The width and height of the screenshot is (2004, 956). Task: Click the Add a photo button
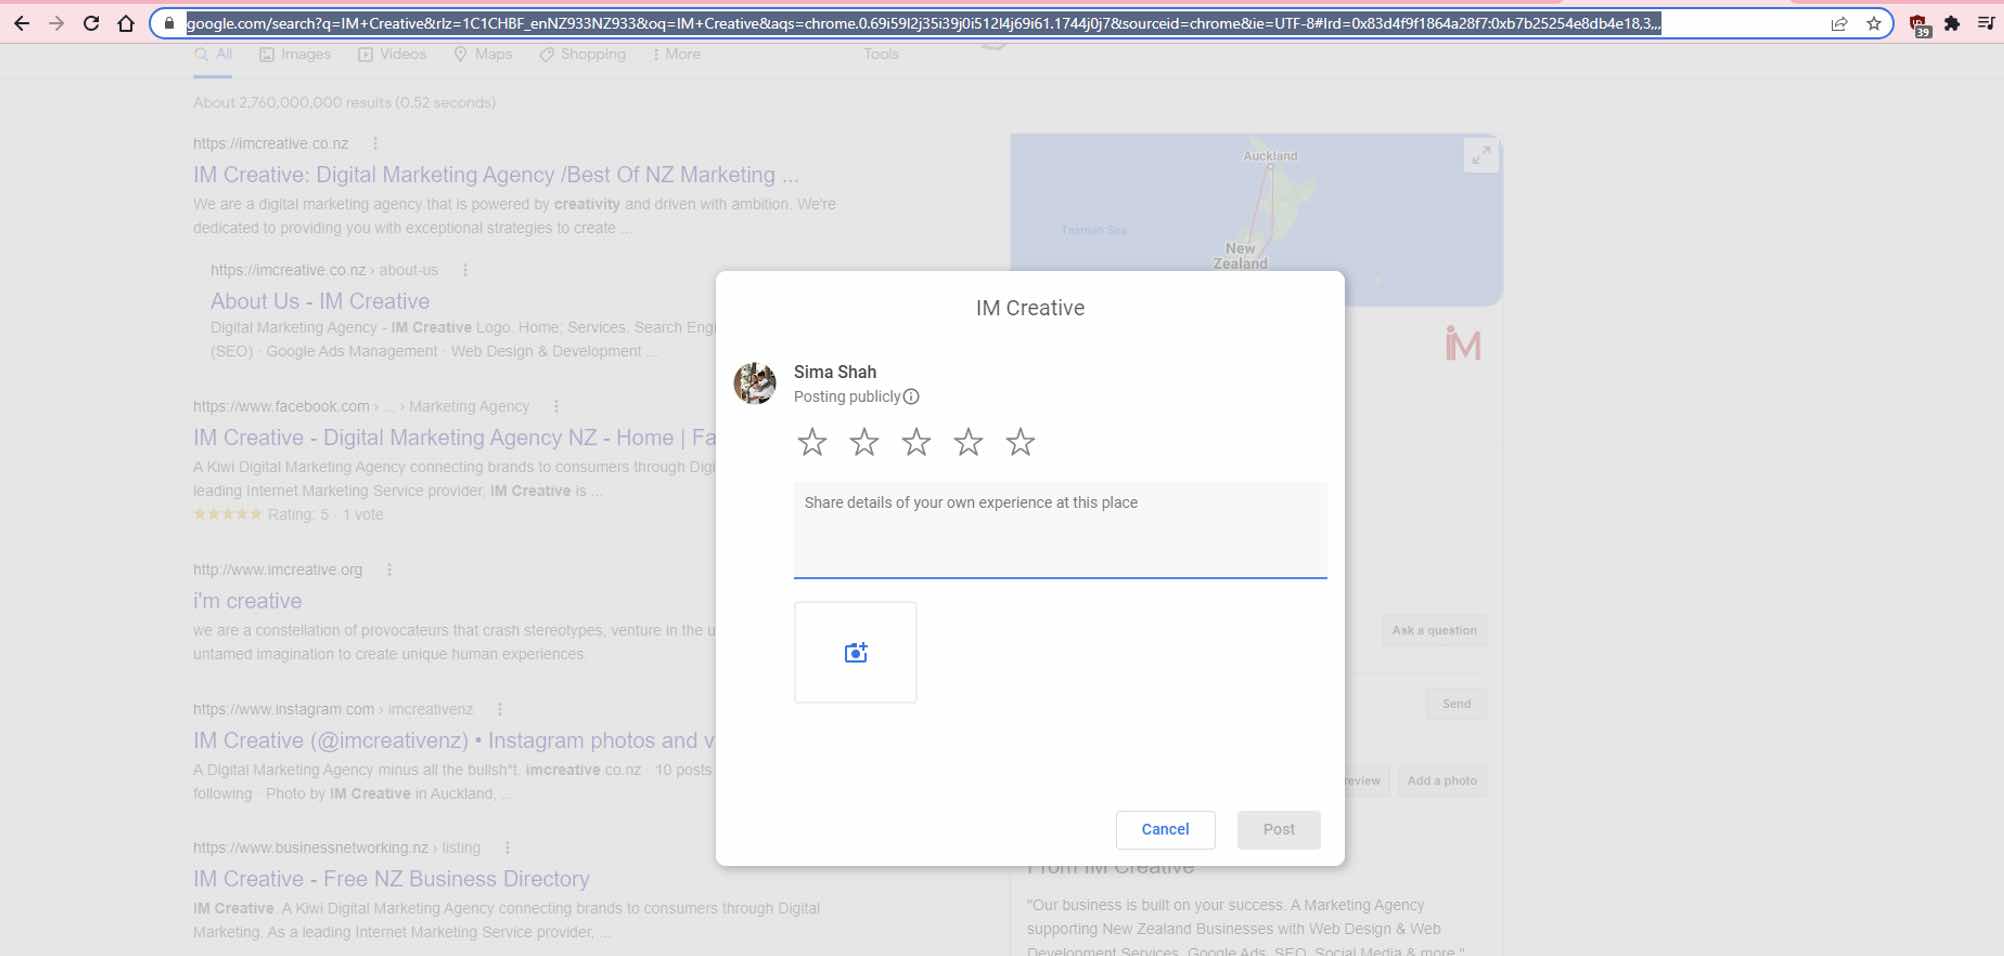pos(1442,781)
